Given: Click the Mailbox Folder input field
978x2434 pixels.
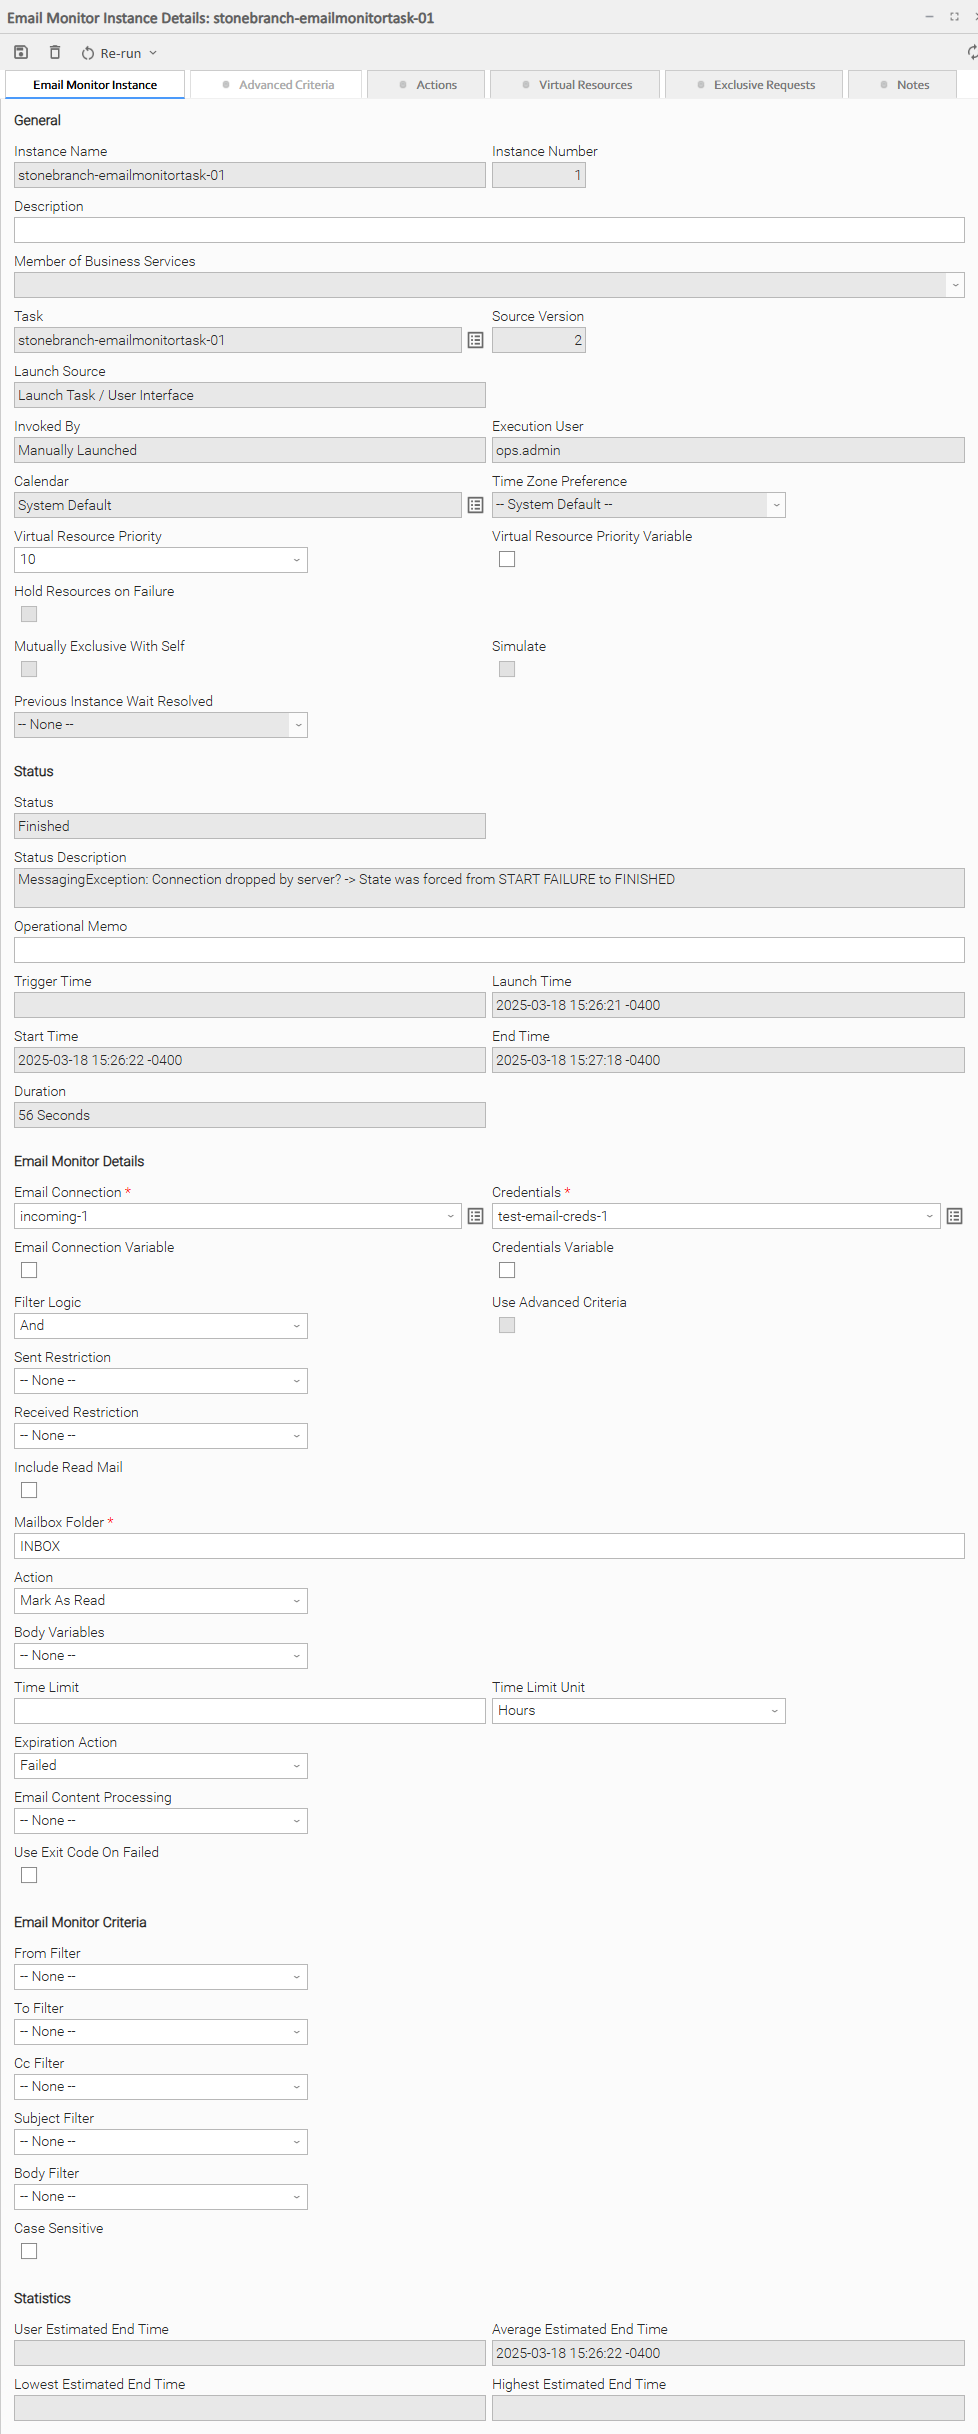Looking at the screenshot, I should (x=489, y=1546).
